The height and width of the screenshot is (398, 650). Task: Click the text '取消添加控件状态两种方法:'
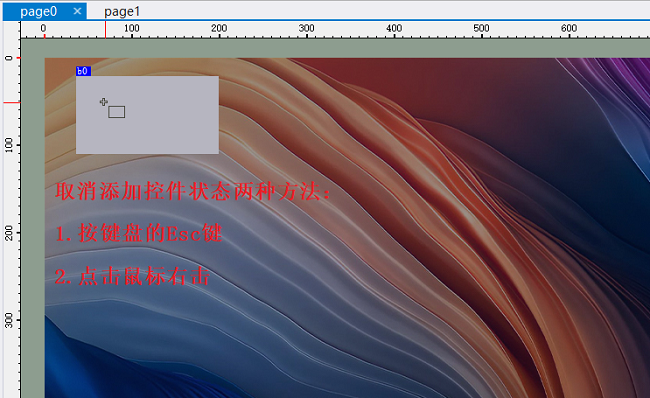coord(193,192)
